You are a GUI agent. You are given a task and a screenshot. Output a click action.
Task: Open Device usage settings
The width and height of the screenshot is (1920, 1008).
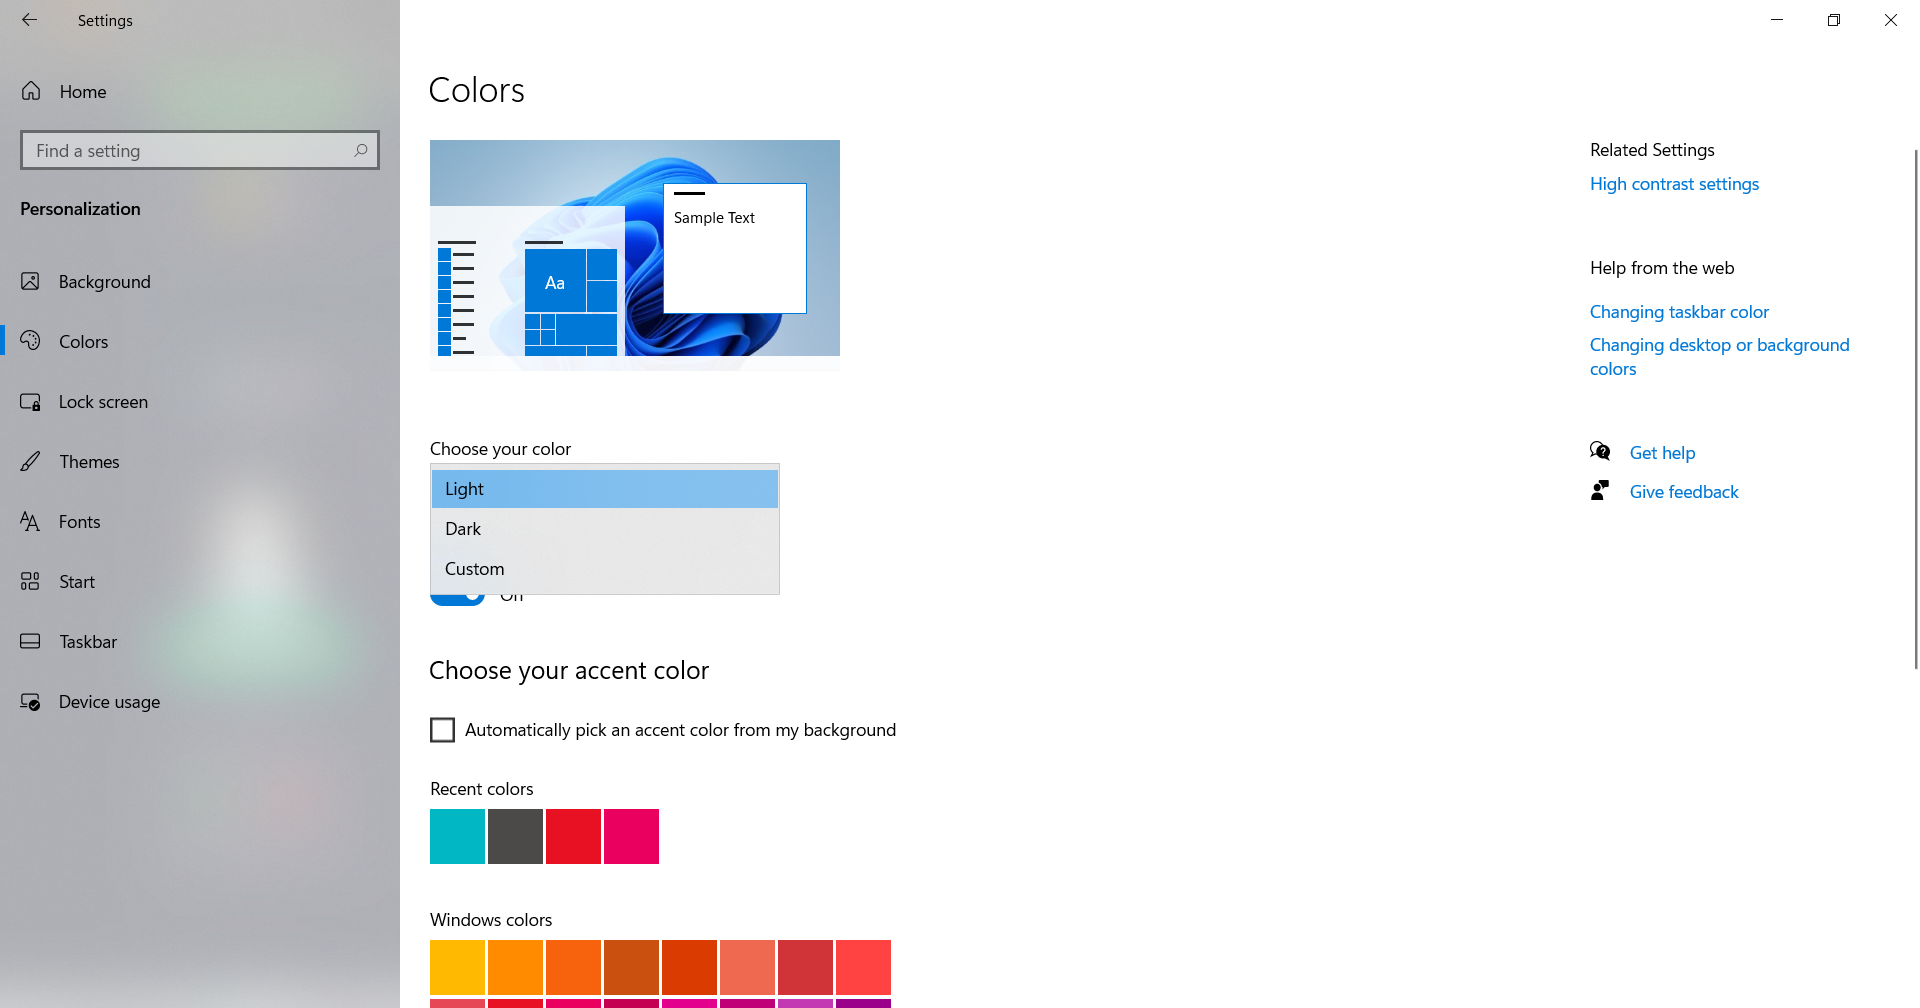200,702
